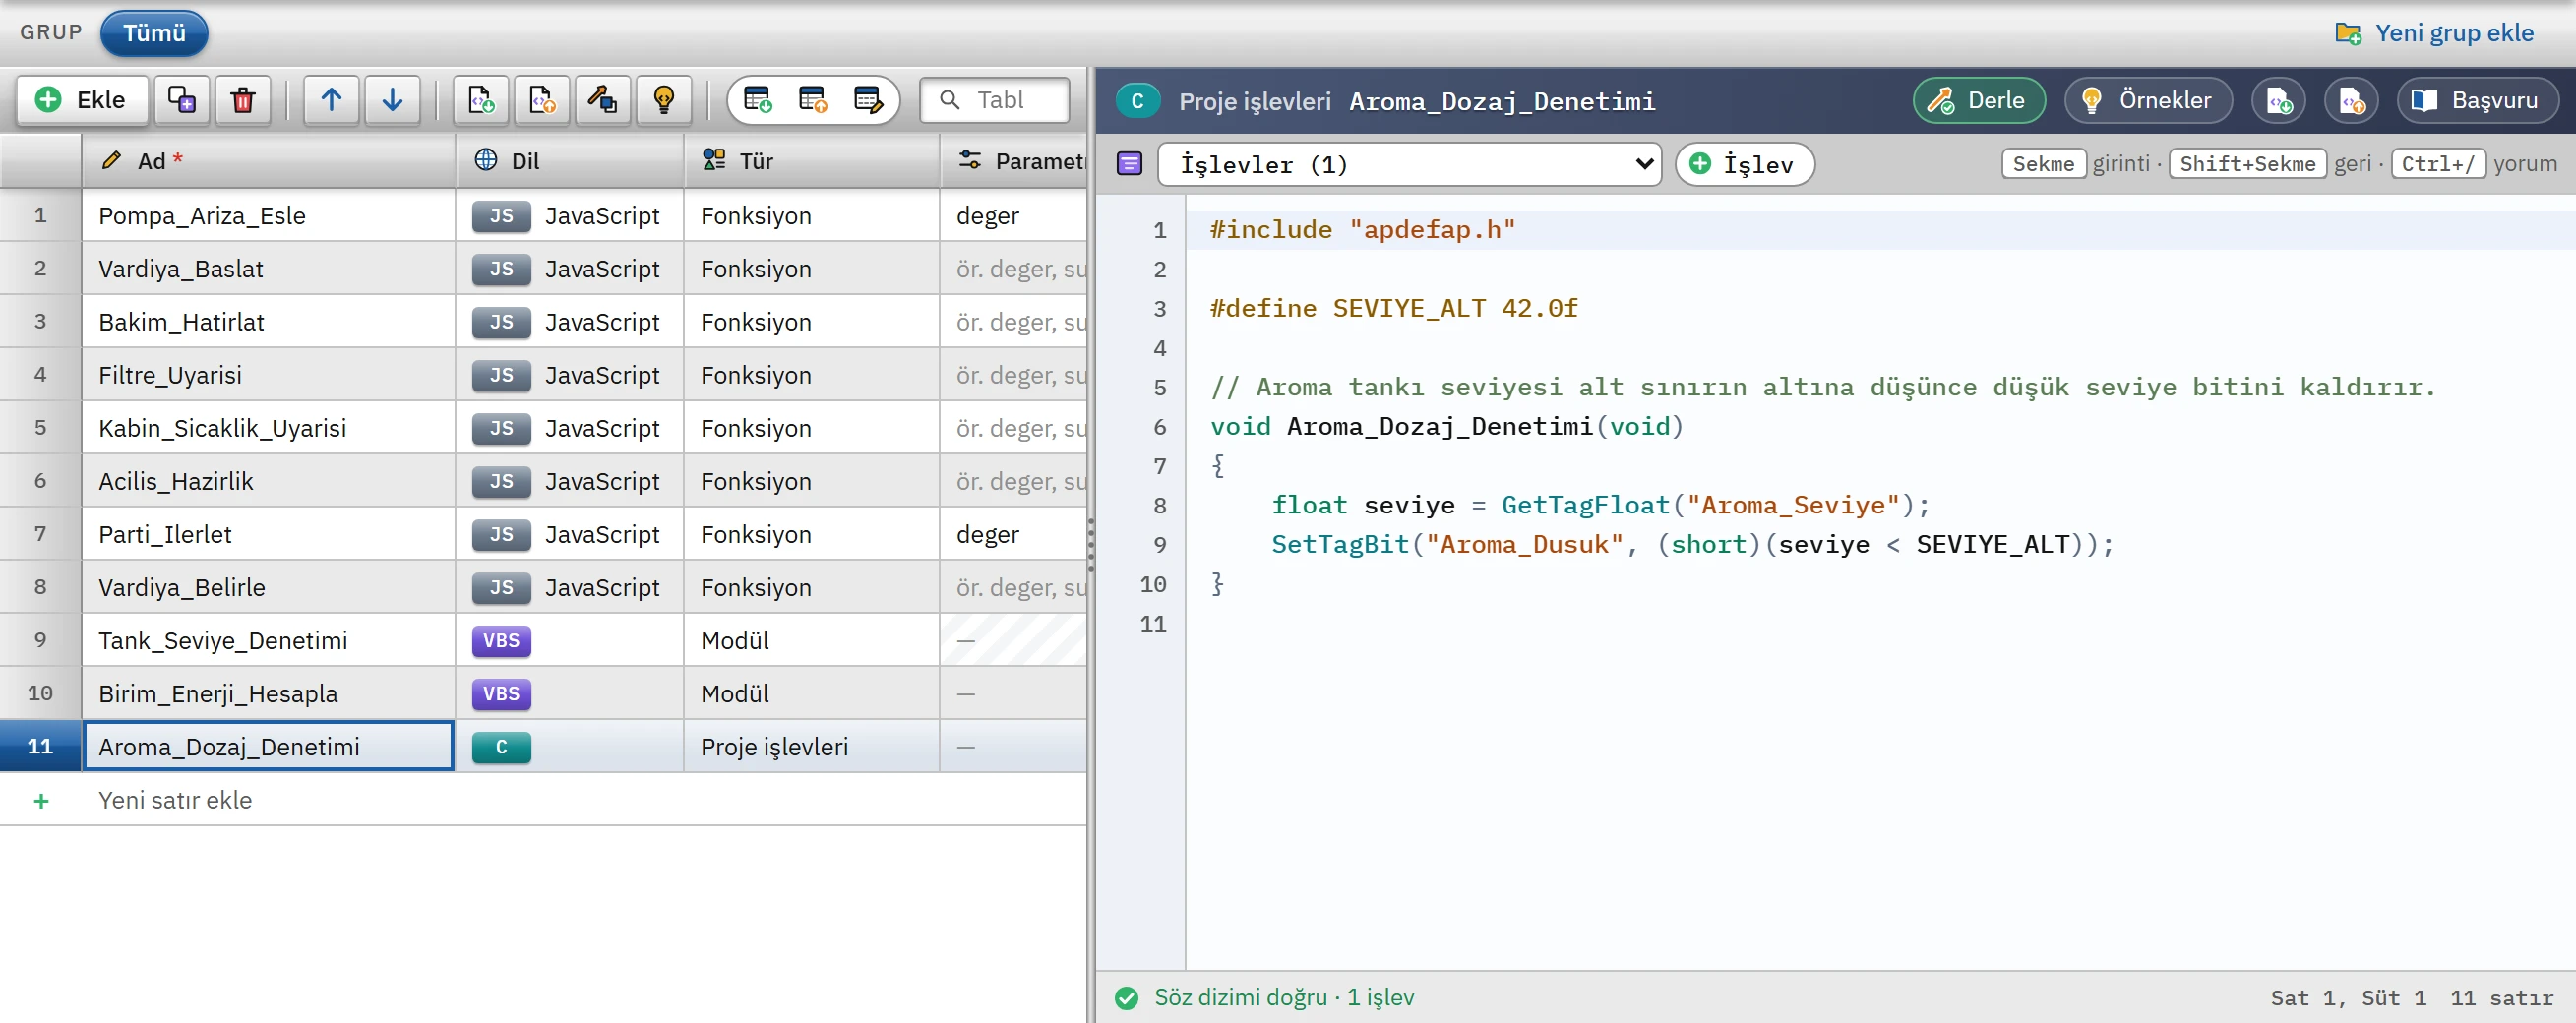This screenshot has width=2576, height=1023.
Task: Toggle the function list panel icon beside the İşlevler dropdown
Action: click(1129, 164)
